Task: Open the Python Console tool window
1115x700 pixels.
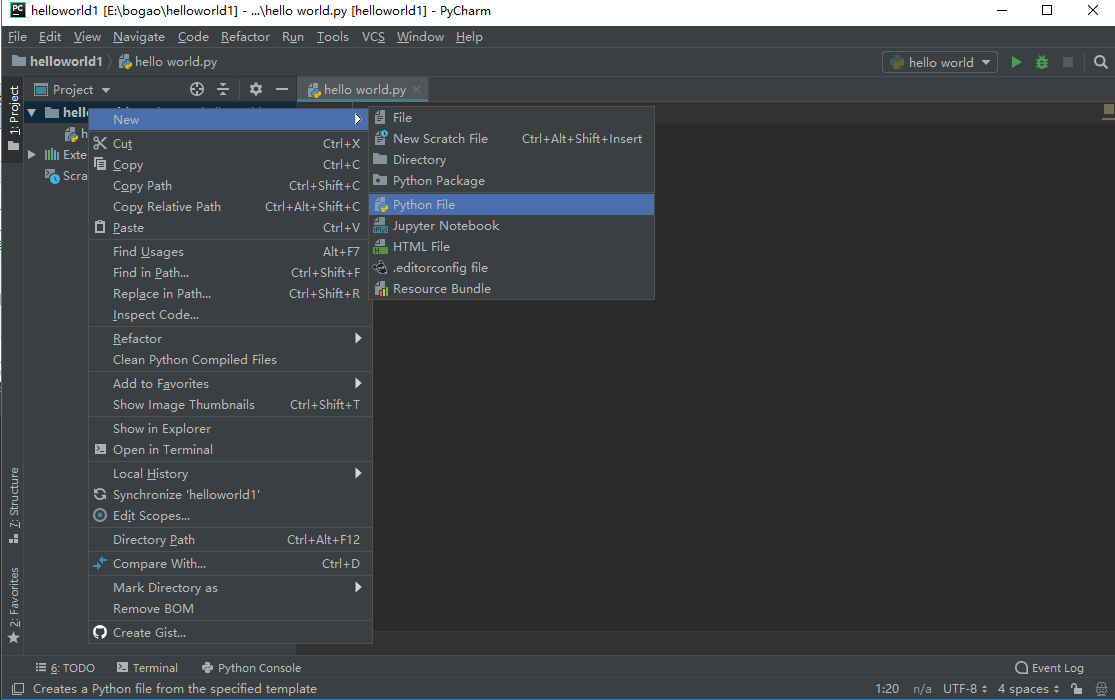Action: [252, 668]
